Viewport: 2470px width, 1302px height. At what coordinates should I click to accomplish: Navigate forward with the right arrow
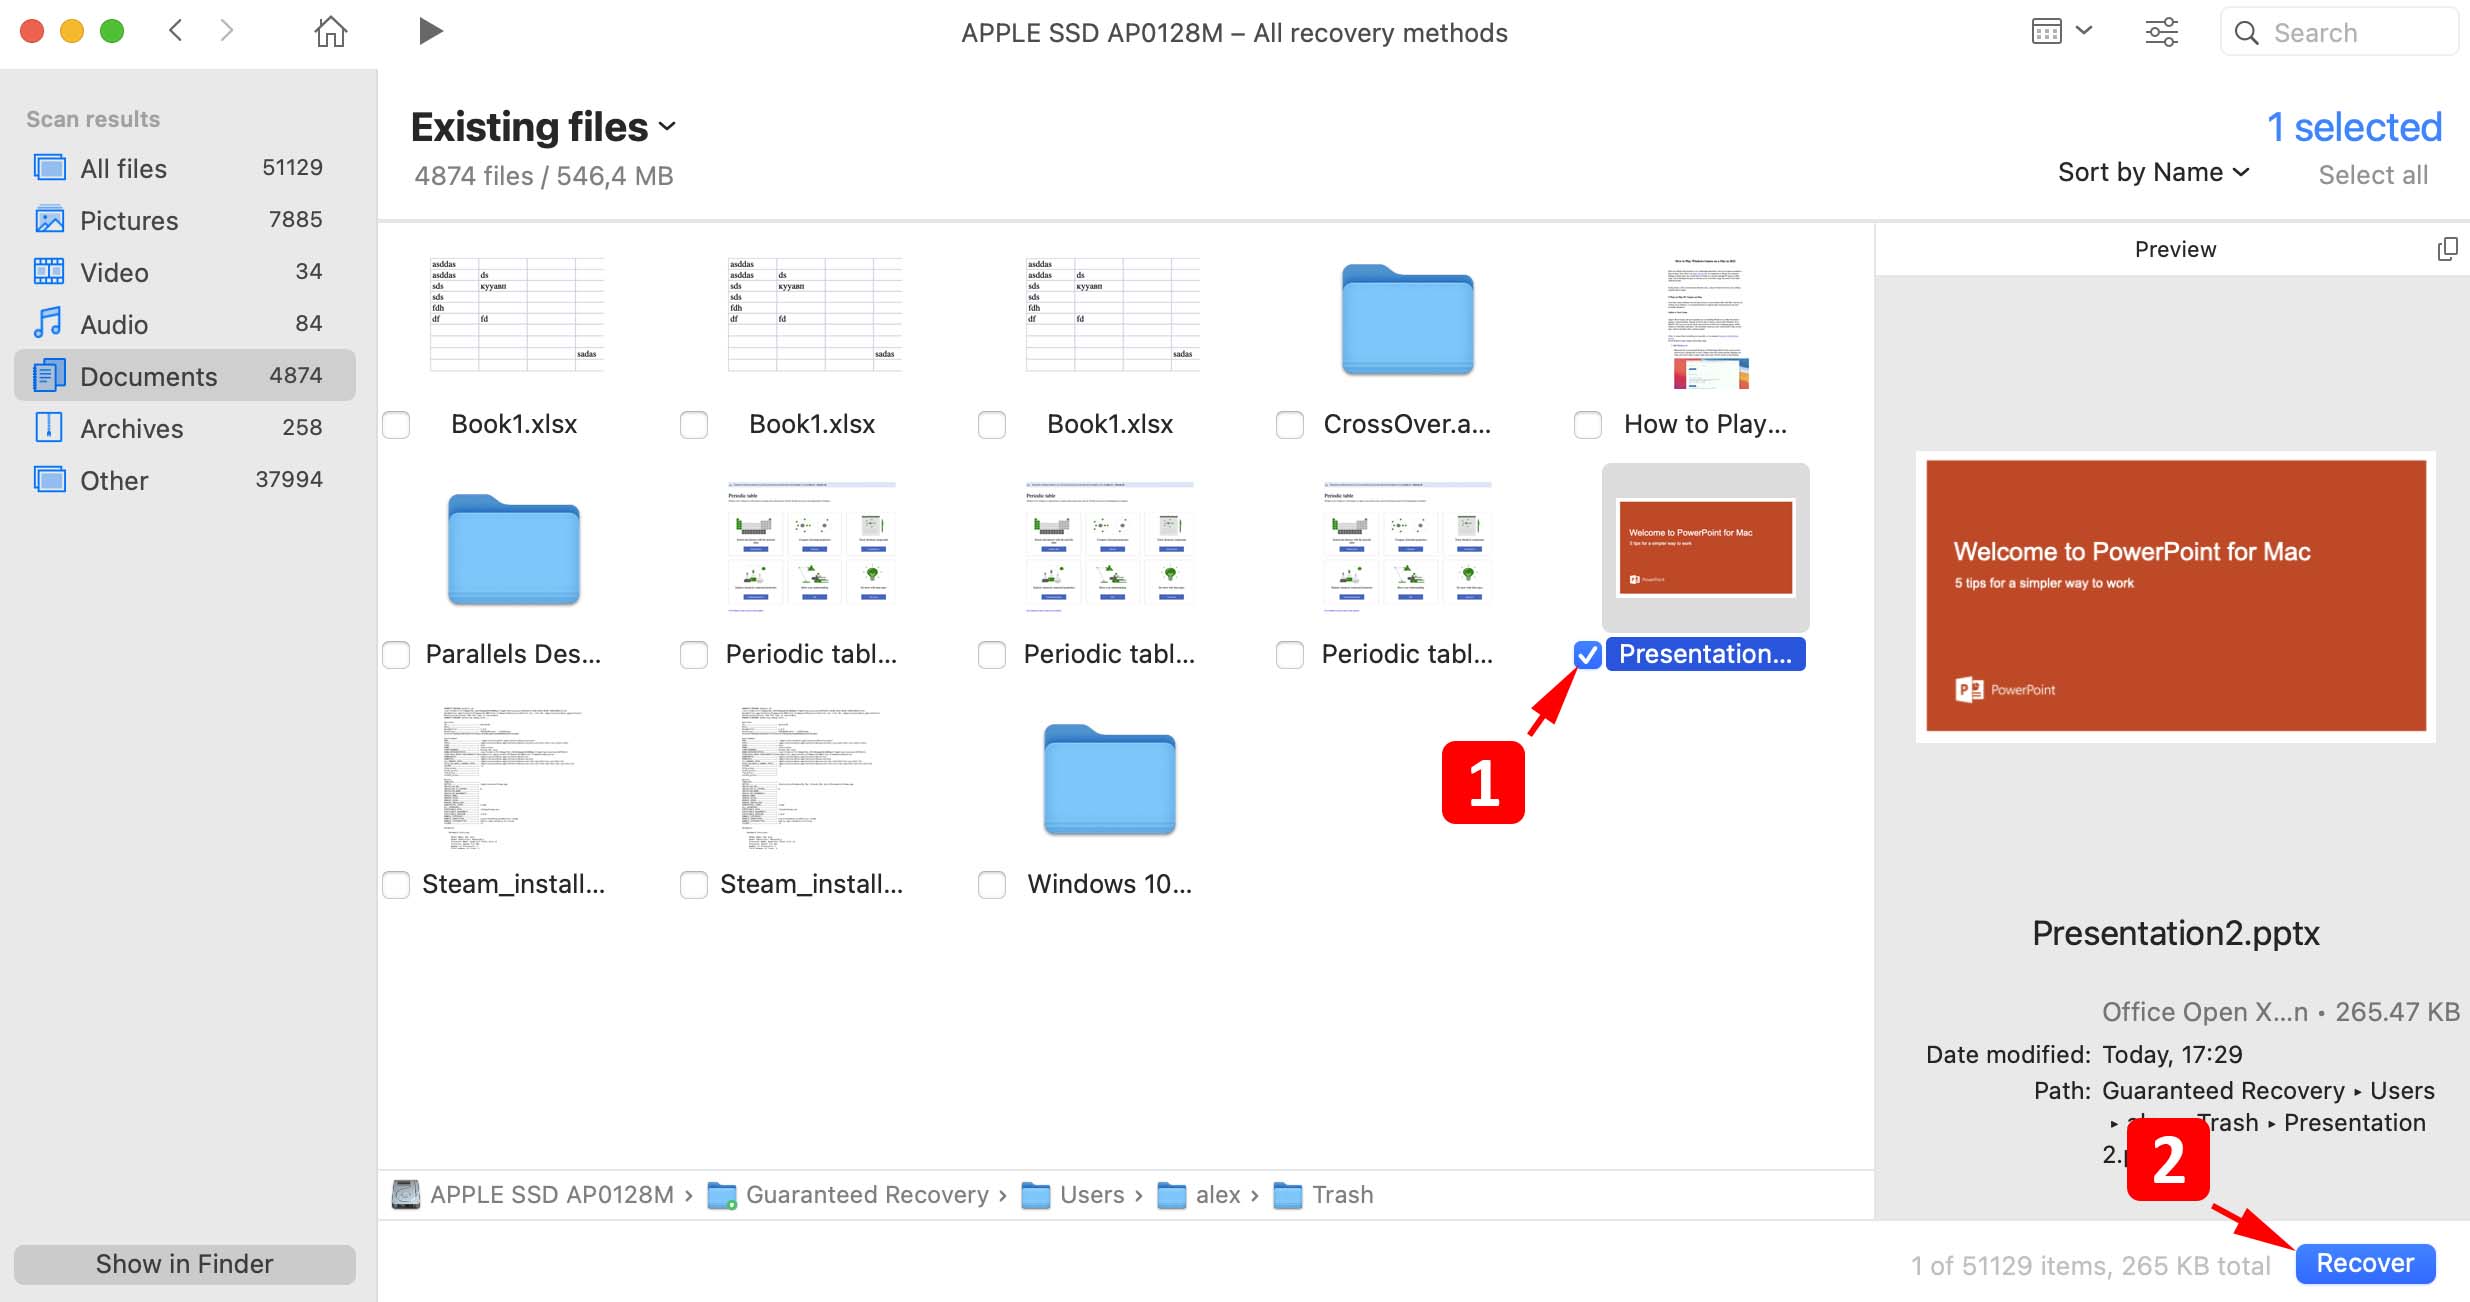point(226,31)
